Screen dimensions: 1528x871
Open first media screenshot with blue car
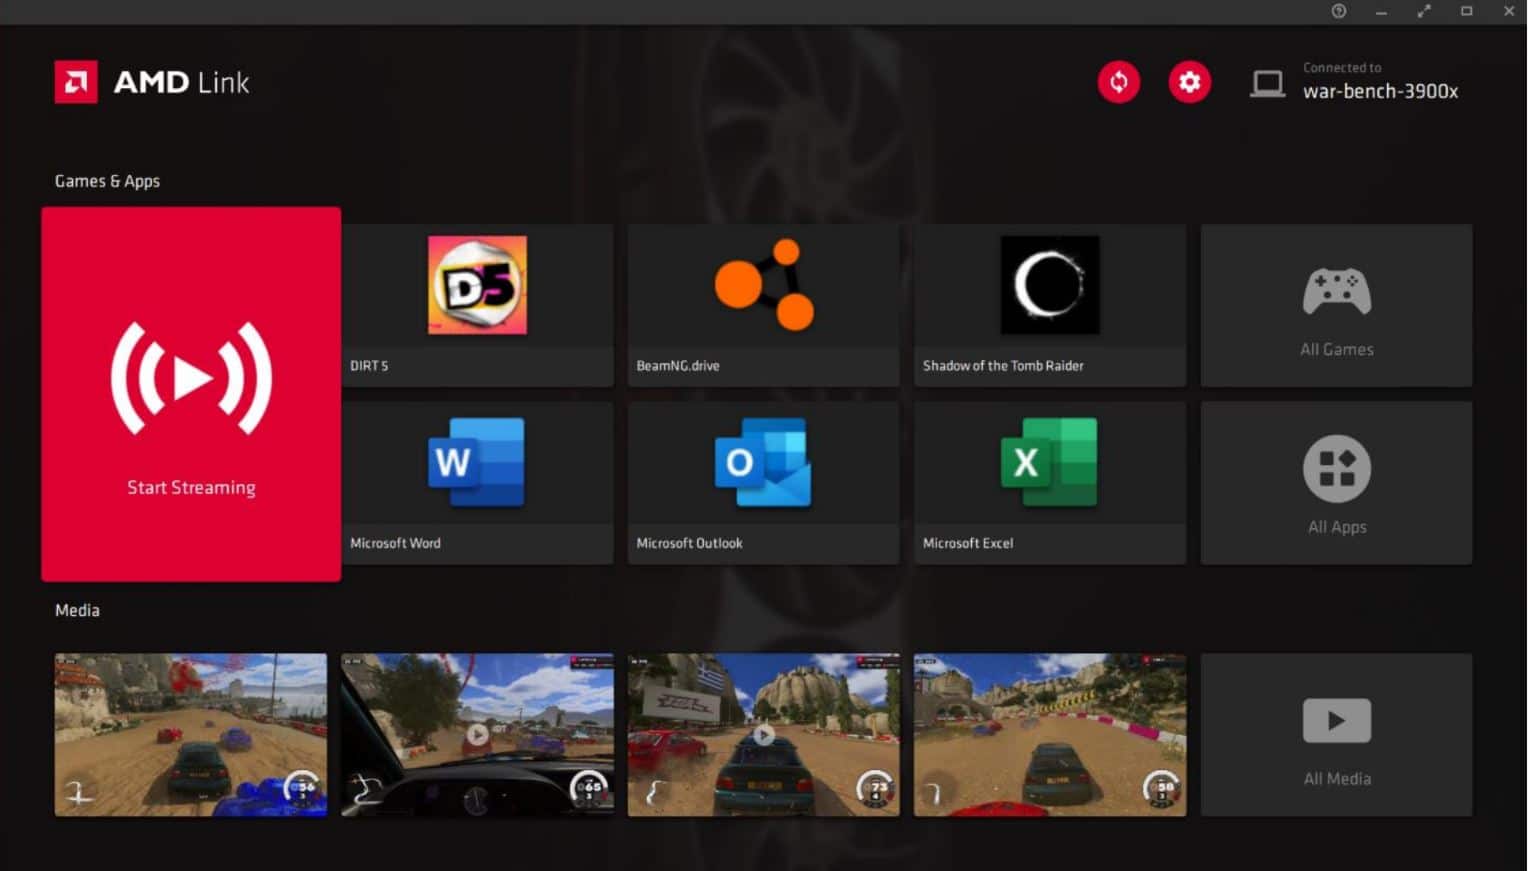[x=191, y=735]
